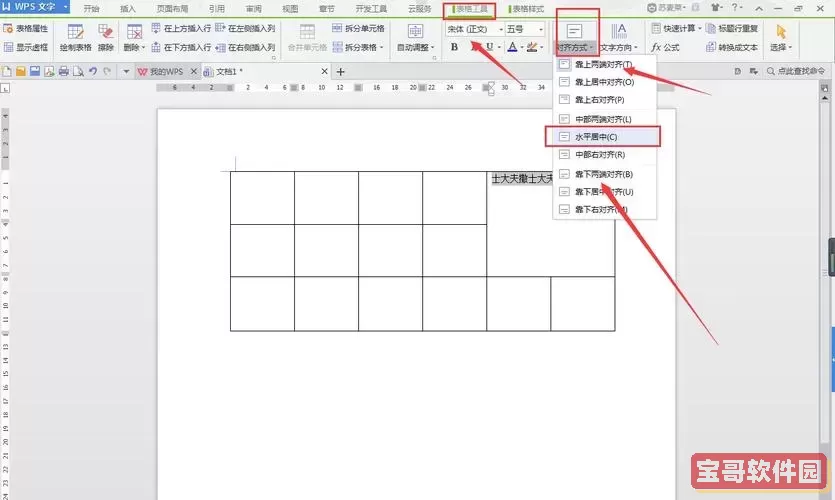Click the top-left empty table cell
Viewport: 835px width, 500px height.
pyautogui.click(x=262, y=198)
